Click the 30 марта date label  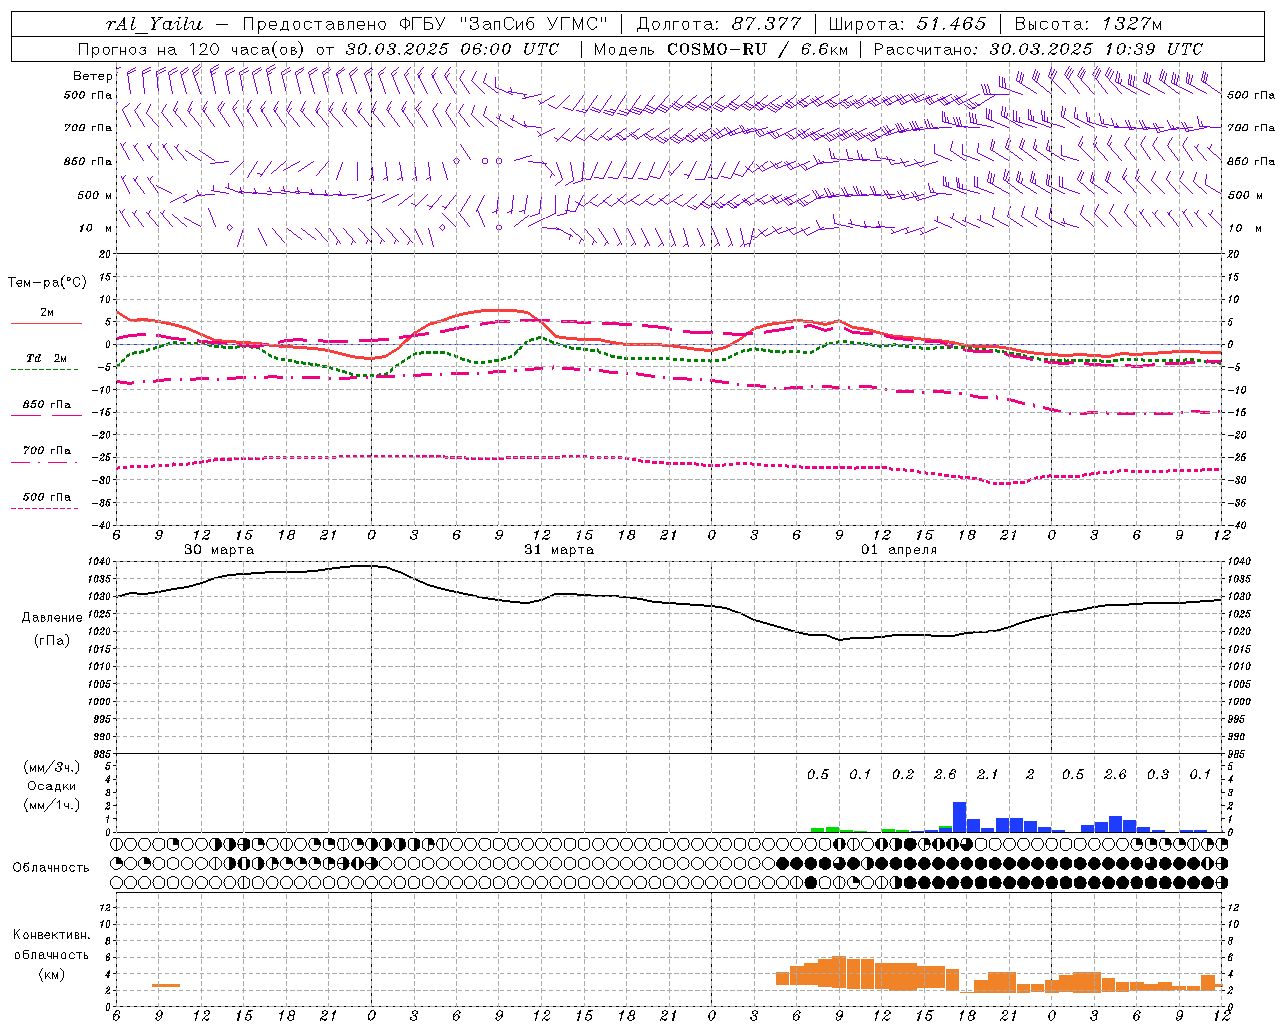click(219, 550)
